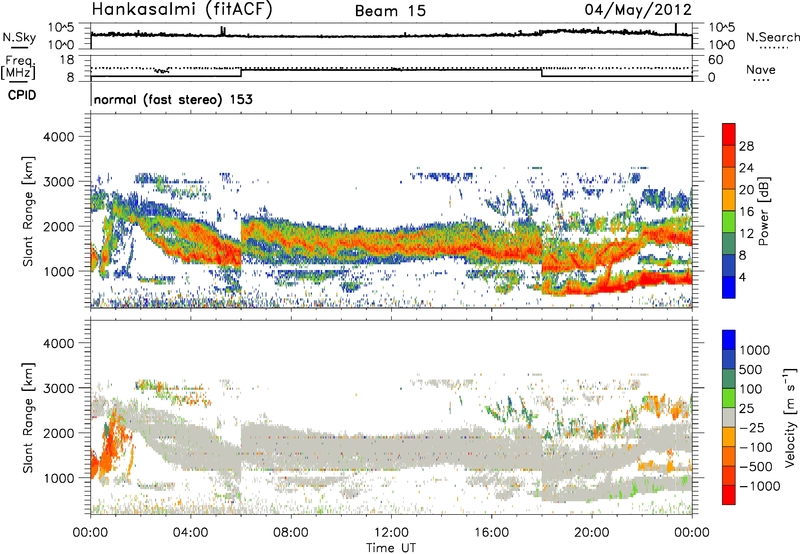This screenshot has height=554, width=800.
Task: Click the 18 tick on frequency axis
Action: pyautogui.click(x=66, y=60)
